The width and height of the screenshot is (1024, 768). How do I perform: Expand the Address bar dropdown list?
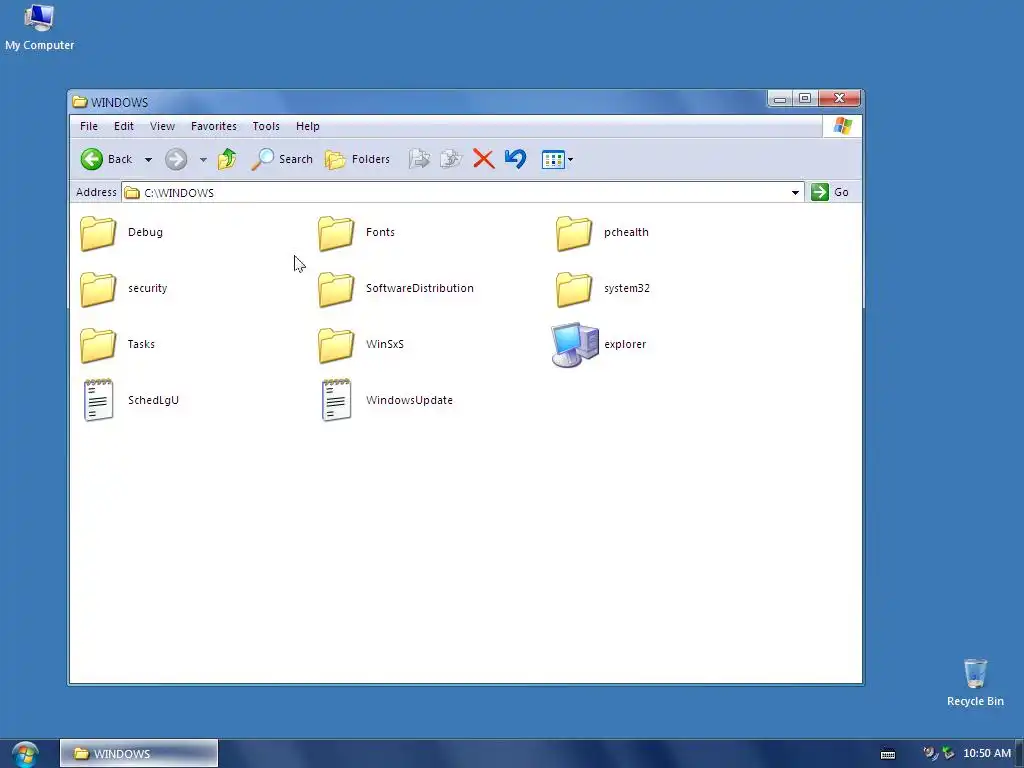click(x=795, y=192)
